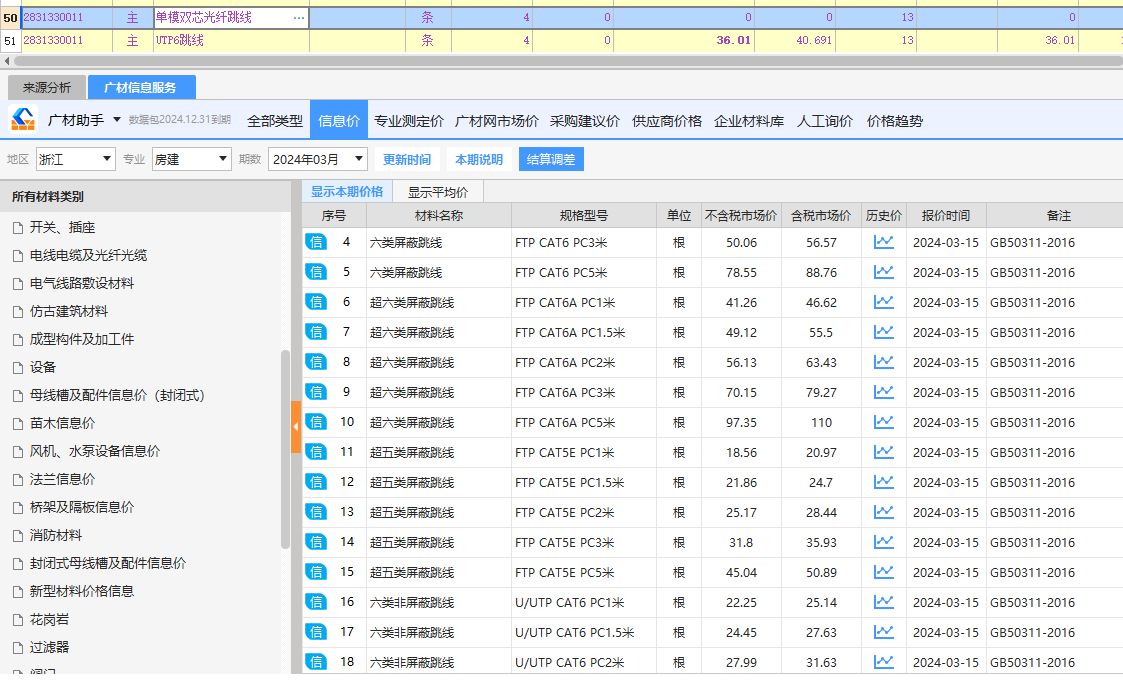
Task: Open 仿古建筑材料 category
Action: coord(69,311)
